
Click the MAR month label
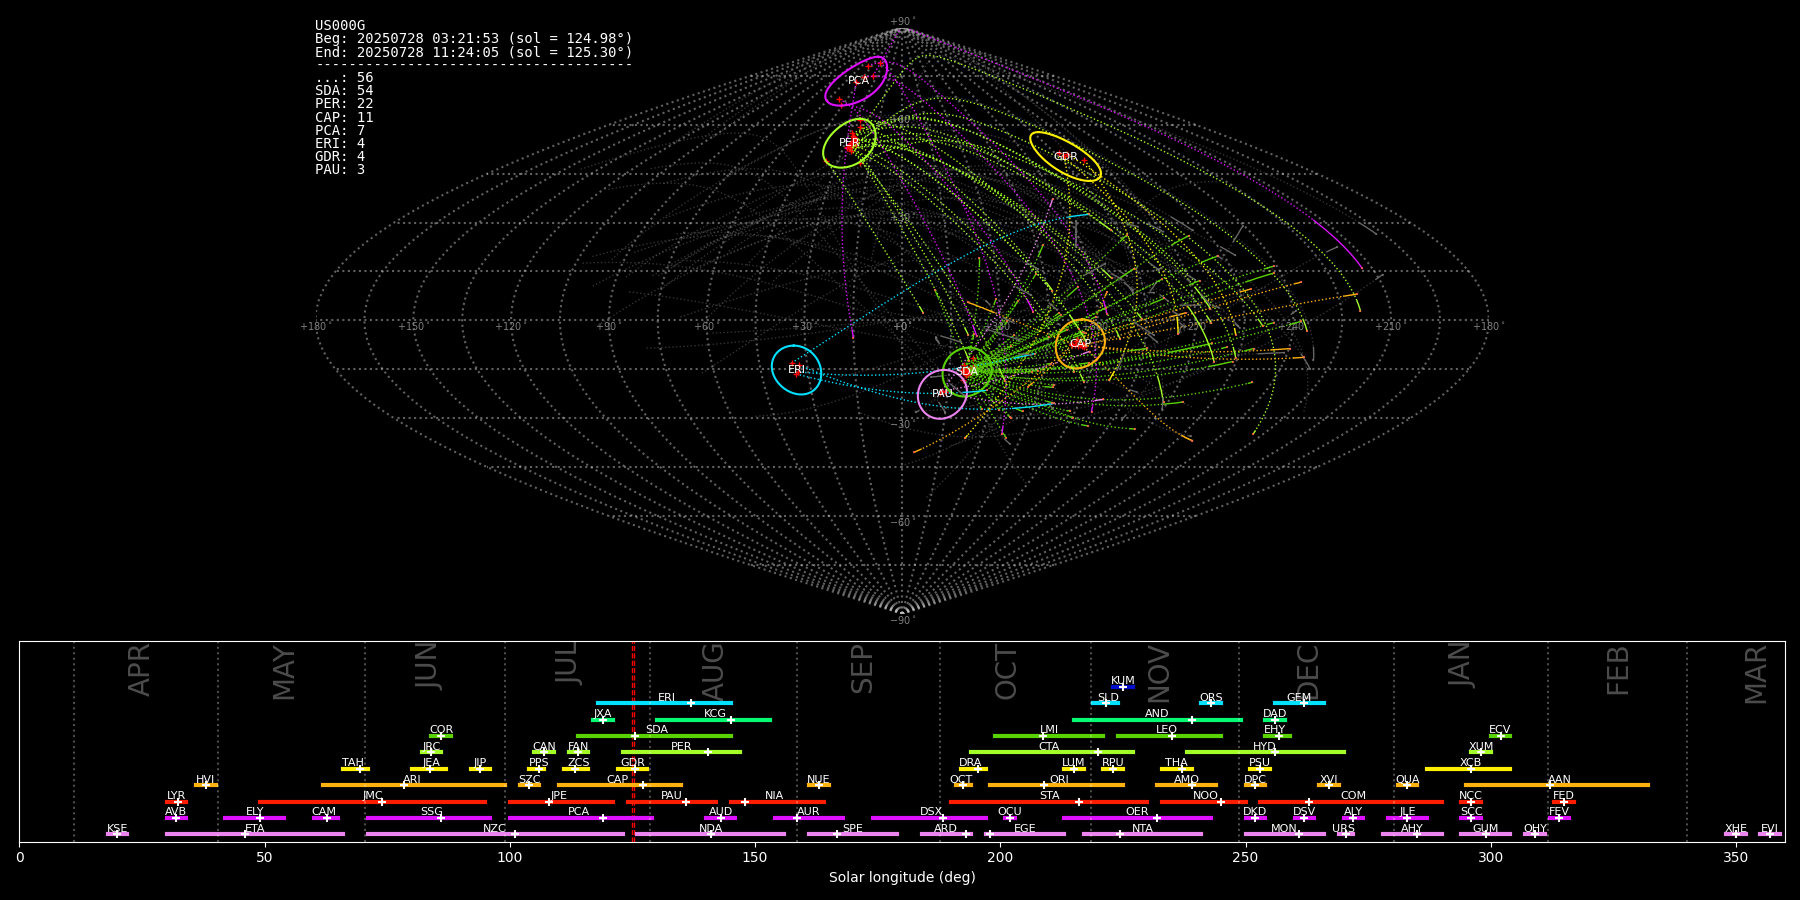(1756, 675)
